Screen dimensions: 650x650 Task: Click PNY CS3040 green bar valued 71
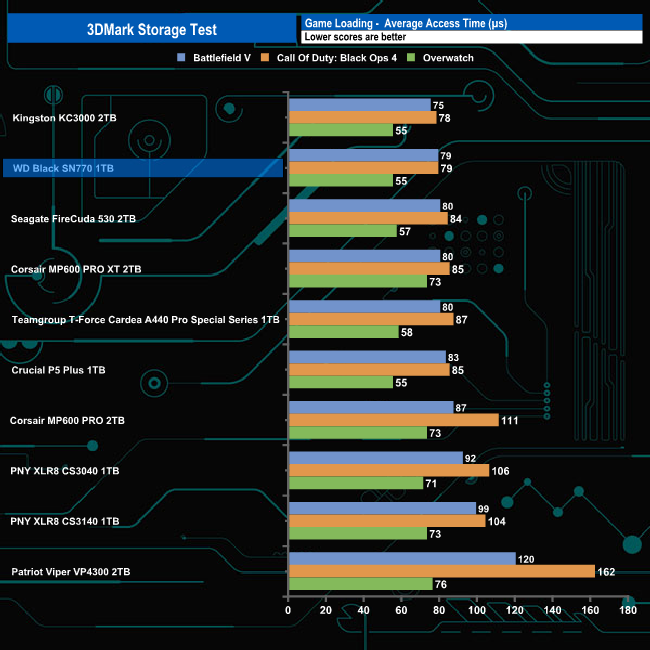(356, 483)
